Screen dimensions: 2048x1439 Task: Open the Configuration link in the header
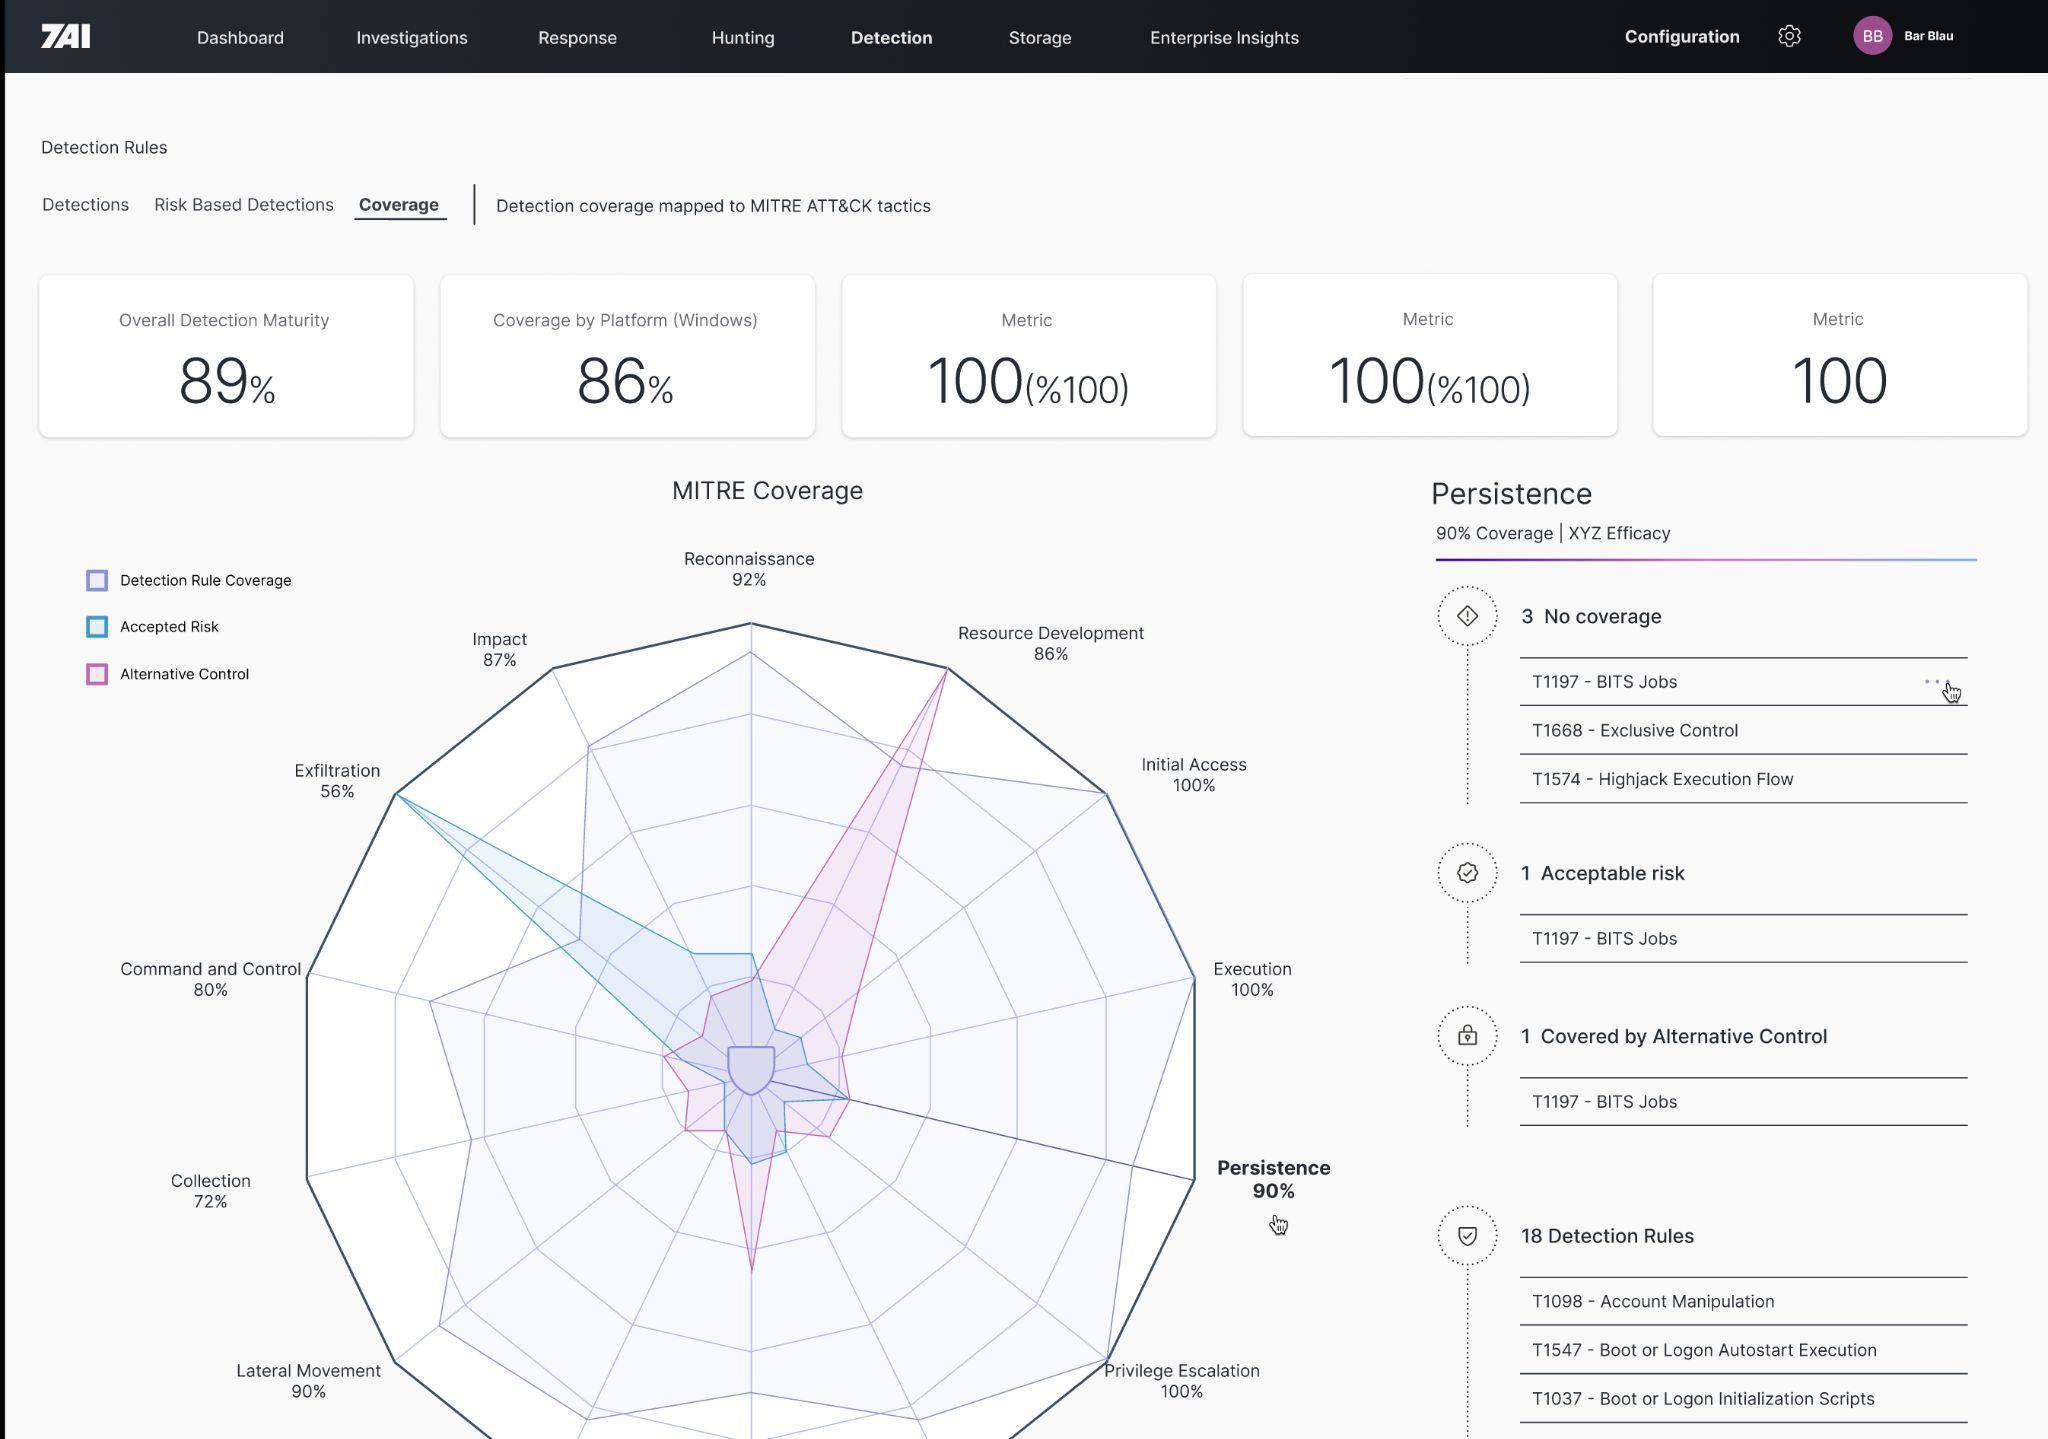(x=1681, y=36)
